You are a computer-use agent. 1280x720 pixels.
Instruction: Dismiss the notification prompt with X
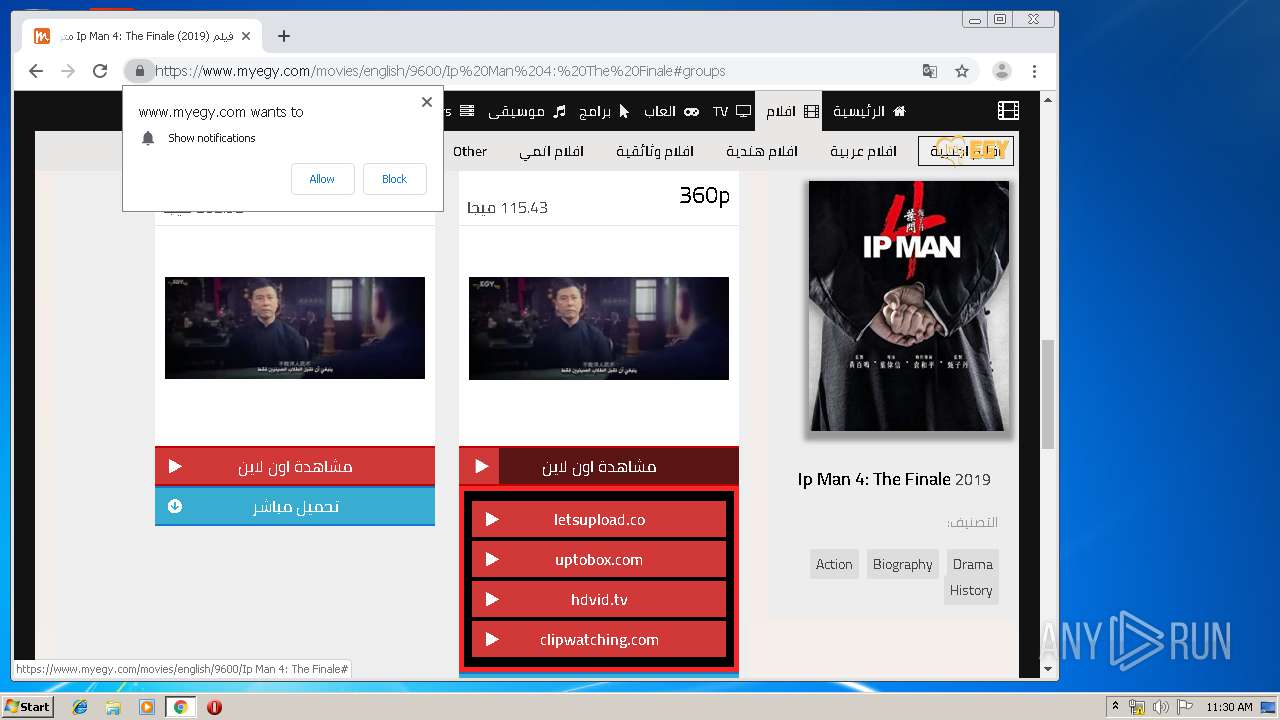click(427, 102)
